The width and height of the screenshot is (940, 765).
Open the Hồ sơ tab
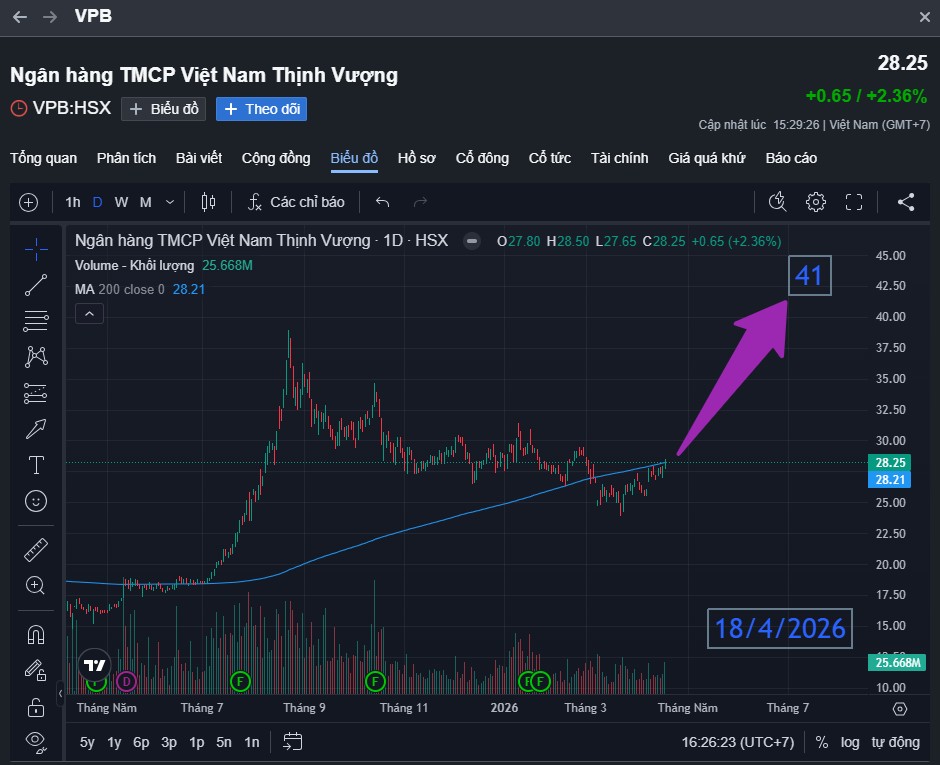[x=417, y=158]
